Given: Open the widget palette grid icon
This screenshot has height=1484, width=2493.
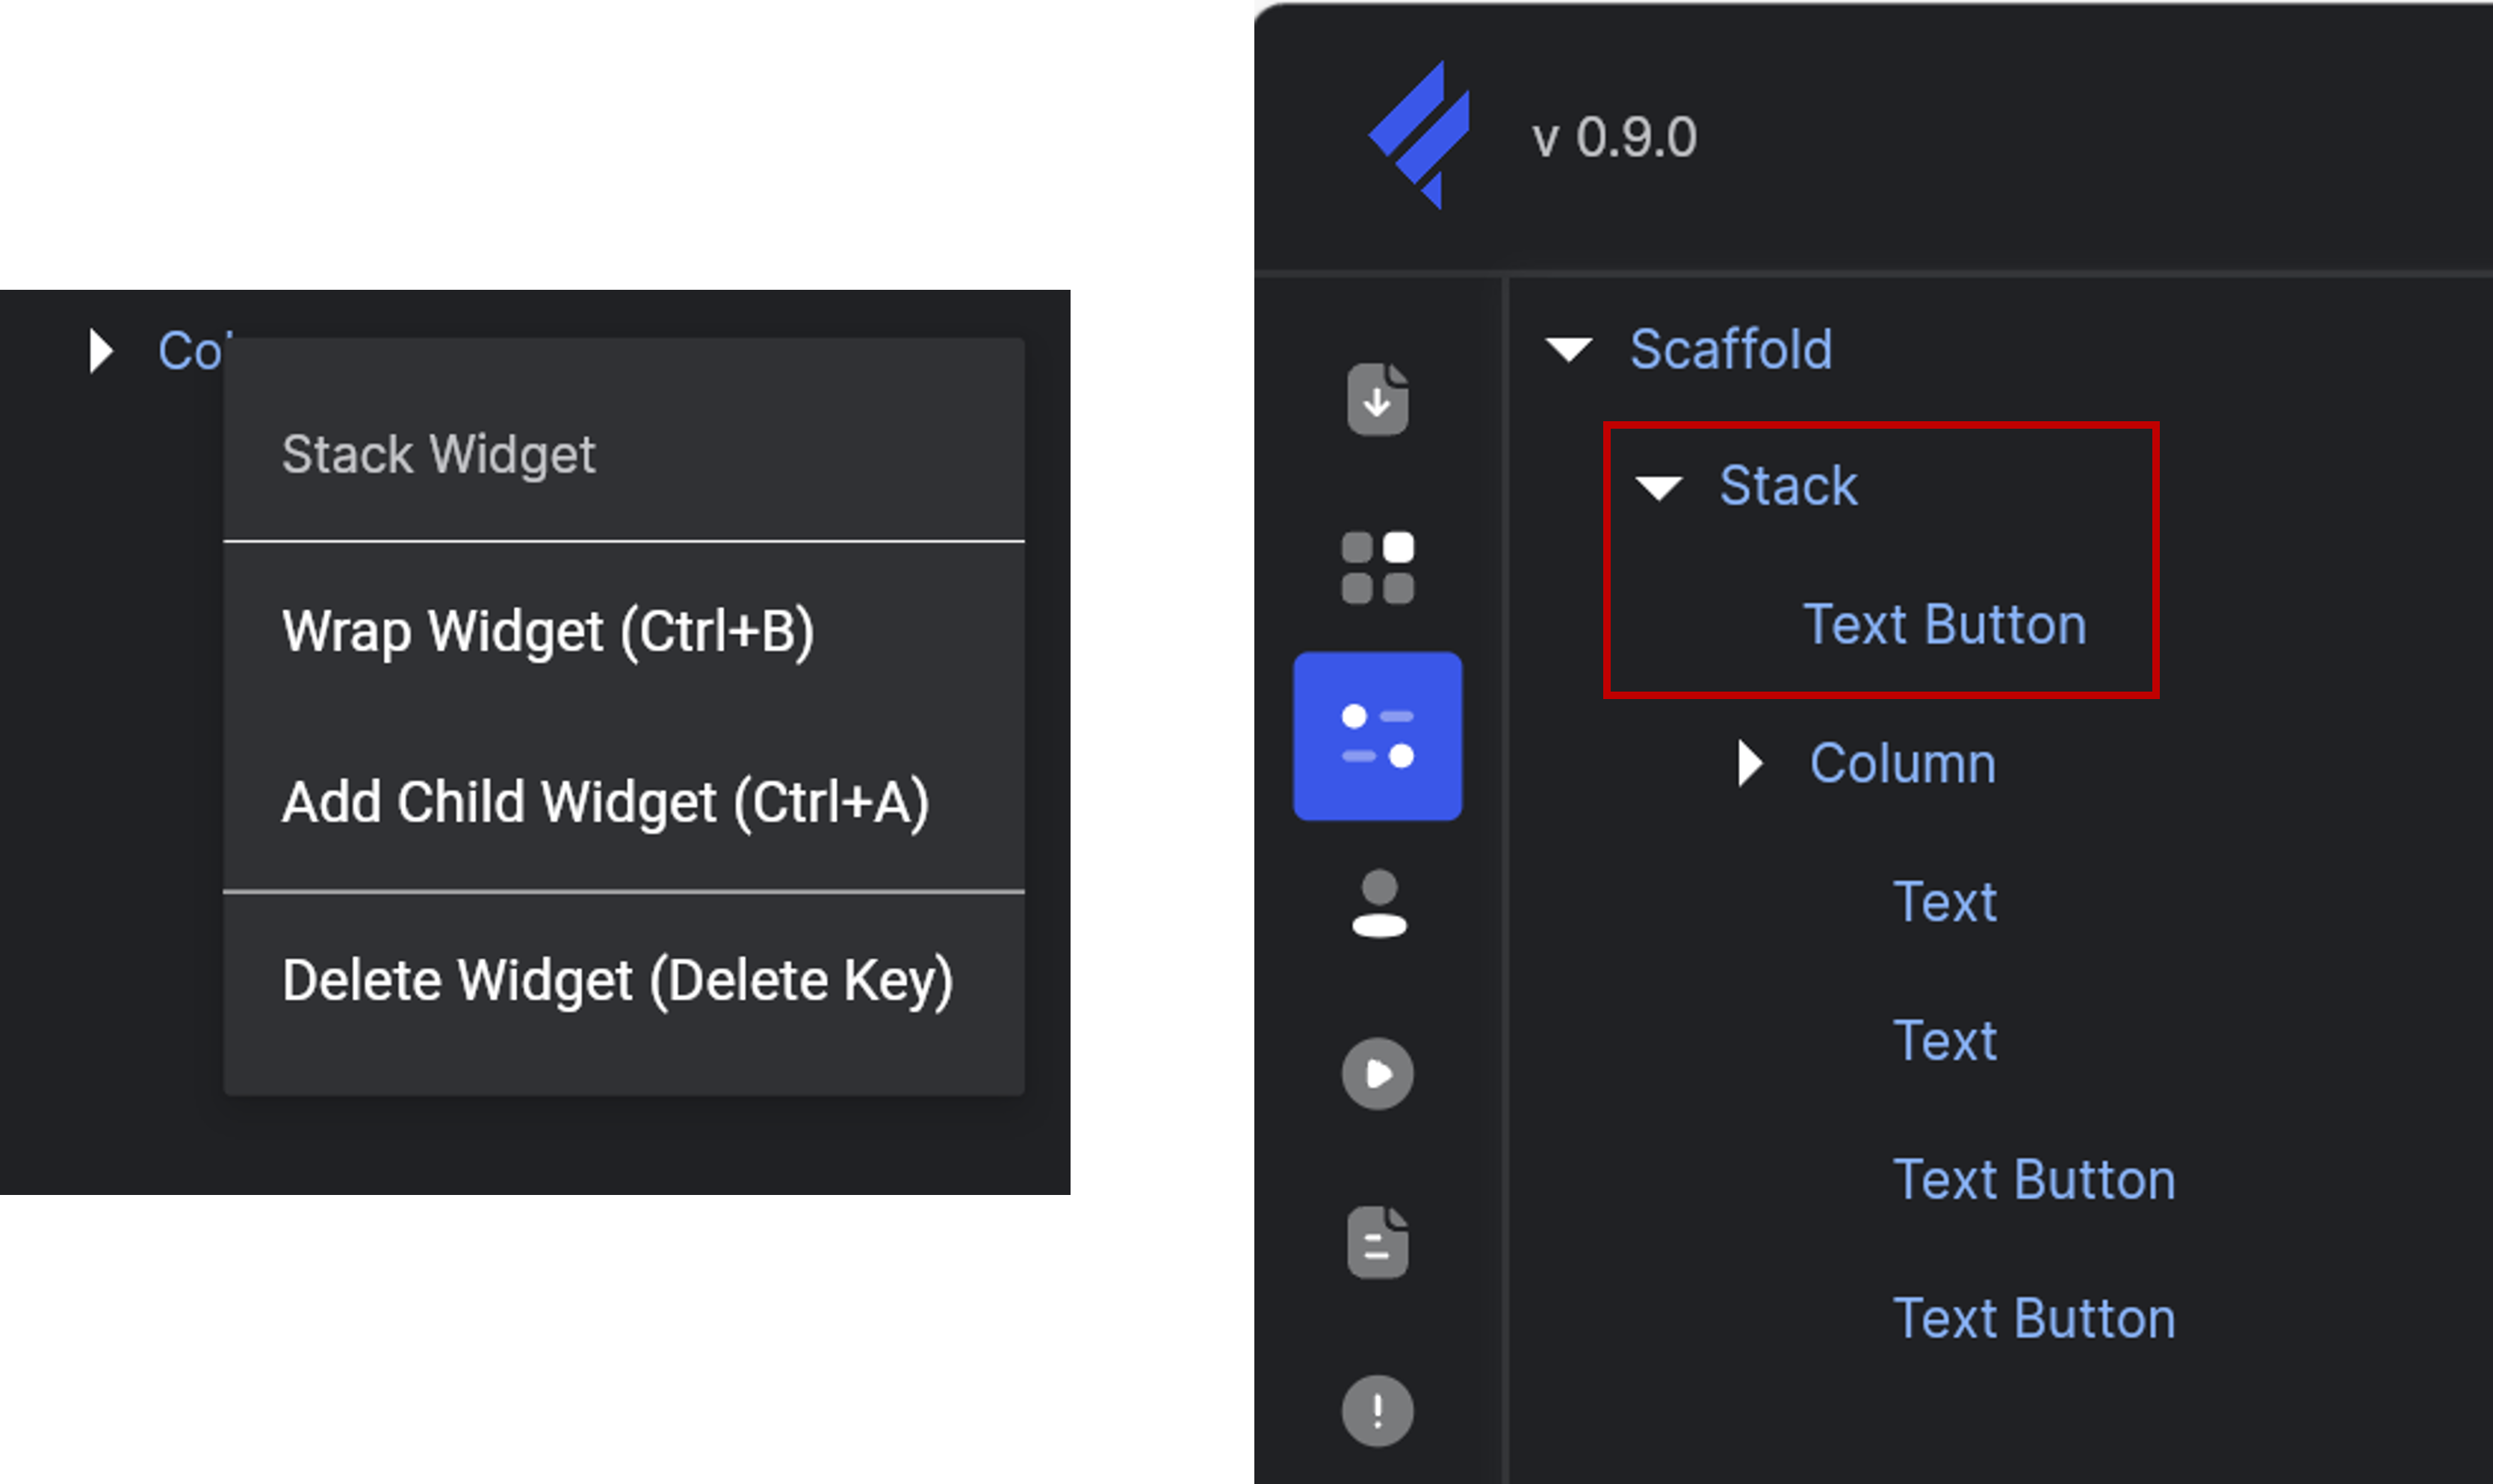Looking at the screenshot, I should click(1378, 567).
